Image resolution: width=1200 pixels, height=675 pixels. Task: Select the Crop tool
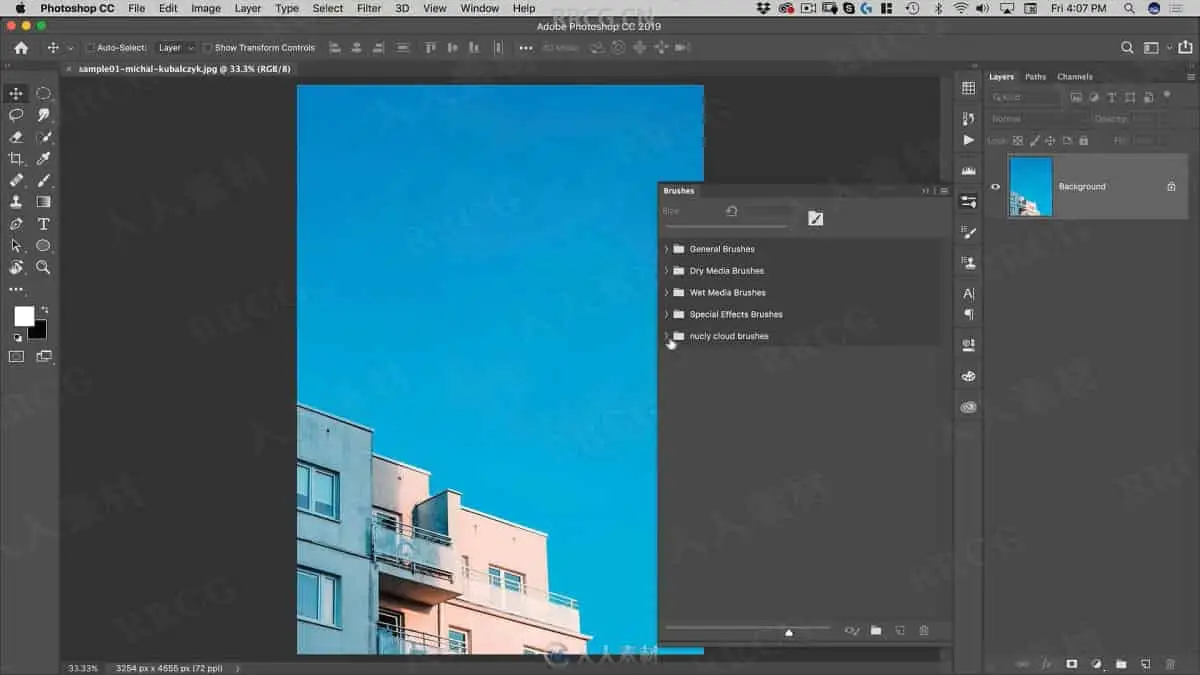click(x=16, y=159)
